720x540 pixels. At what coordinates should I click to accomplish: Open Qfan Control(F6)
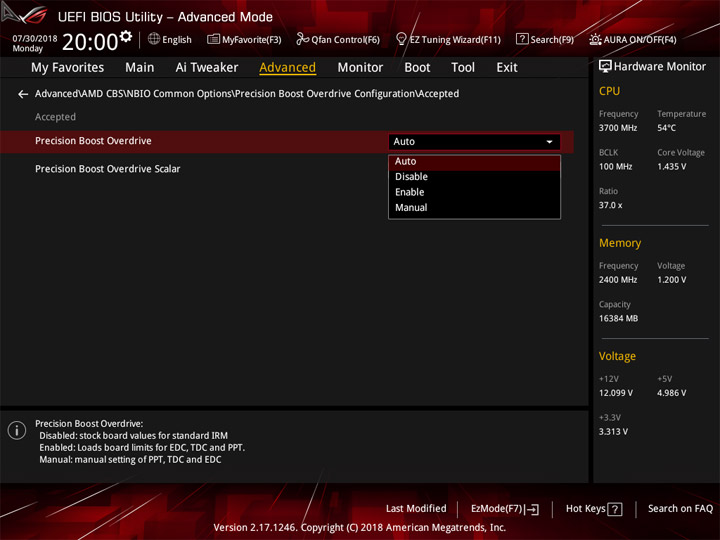(x=338, y=39)
